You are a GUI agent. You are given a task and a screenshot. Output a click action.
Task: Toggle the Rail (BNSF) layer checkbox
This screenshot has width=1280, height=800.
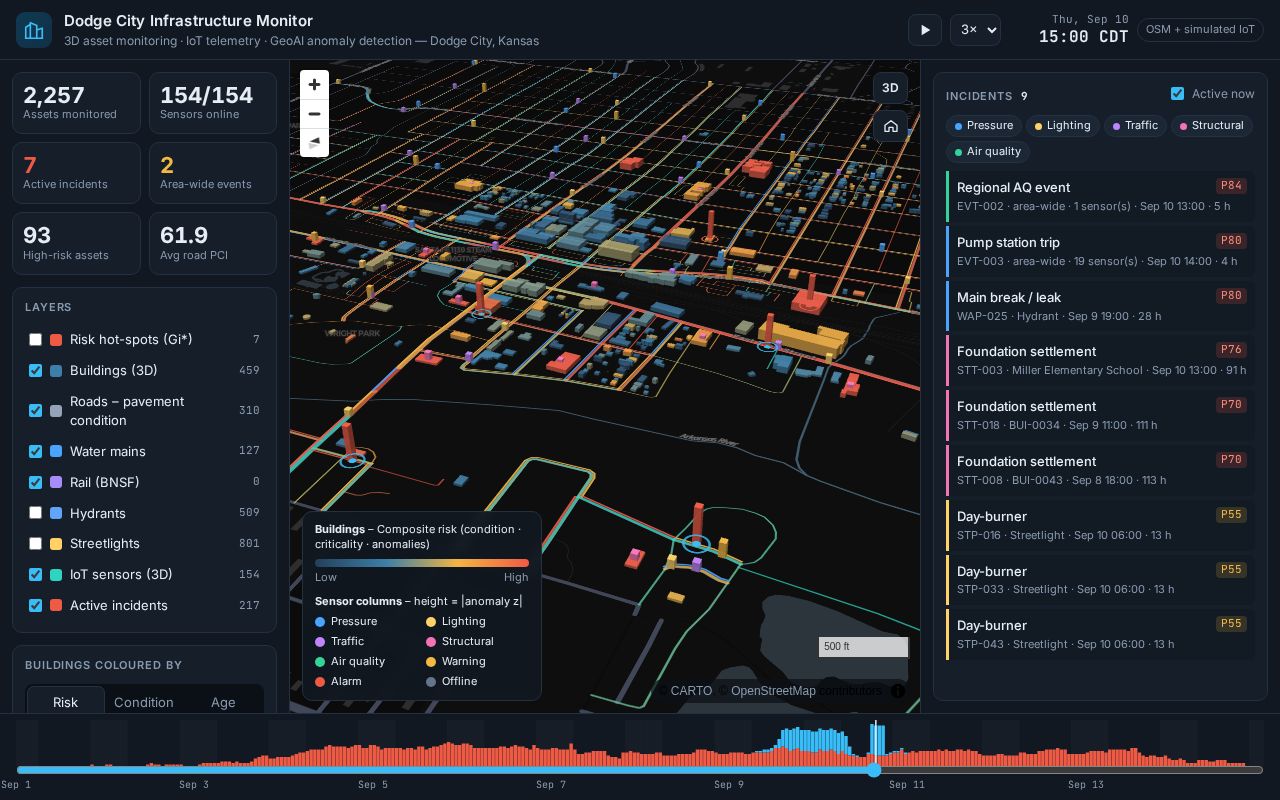[35, 483]
